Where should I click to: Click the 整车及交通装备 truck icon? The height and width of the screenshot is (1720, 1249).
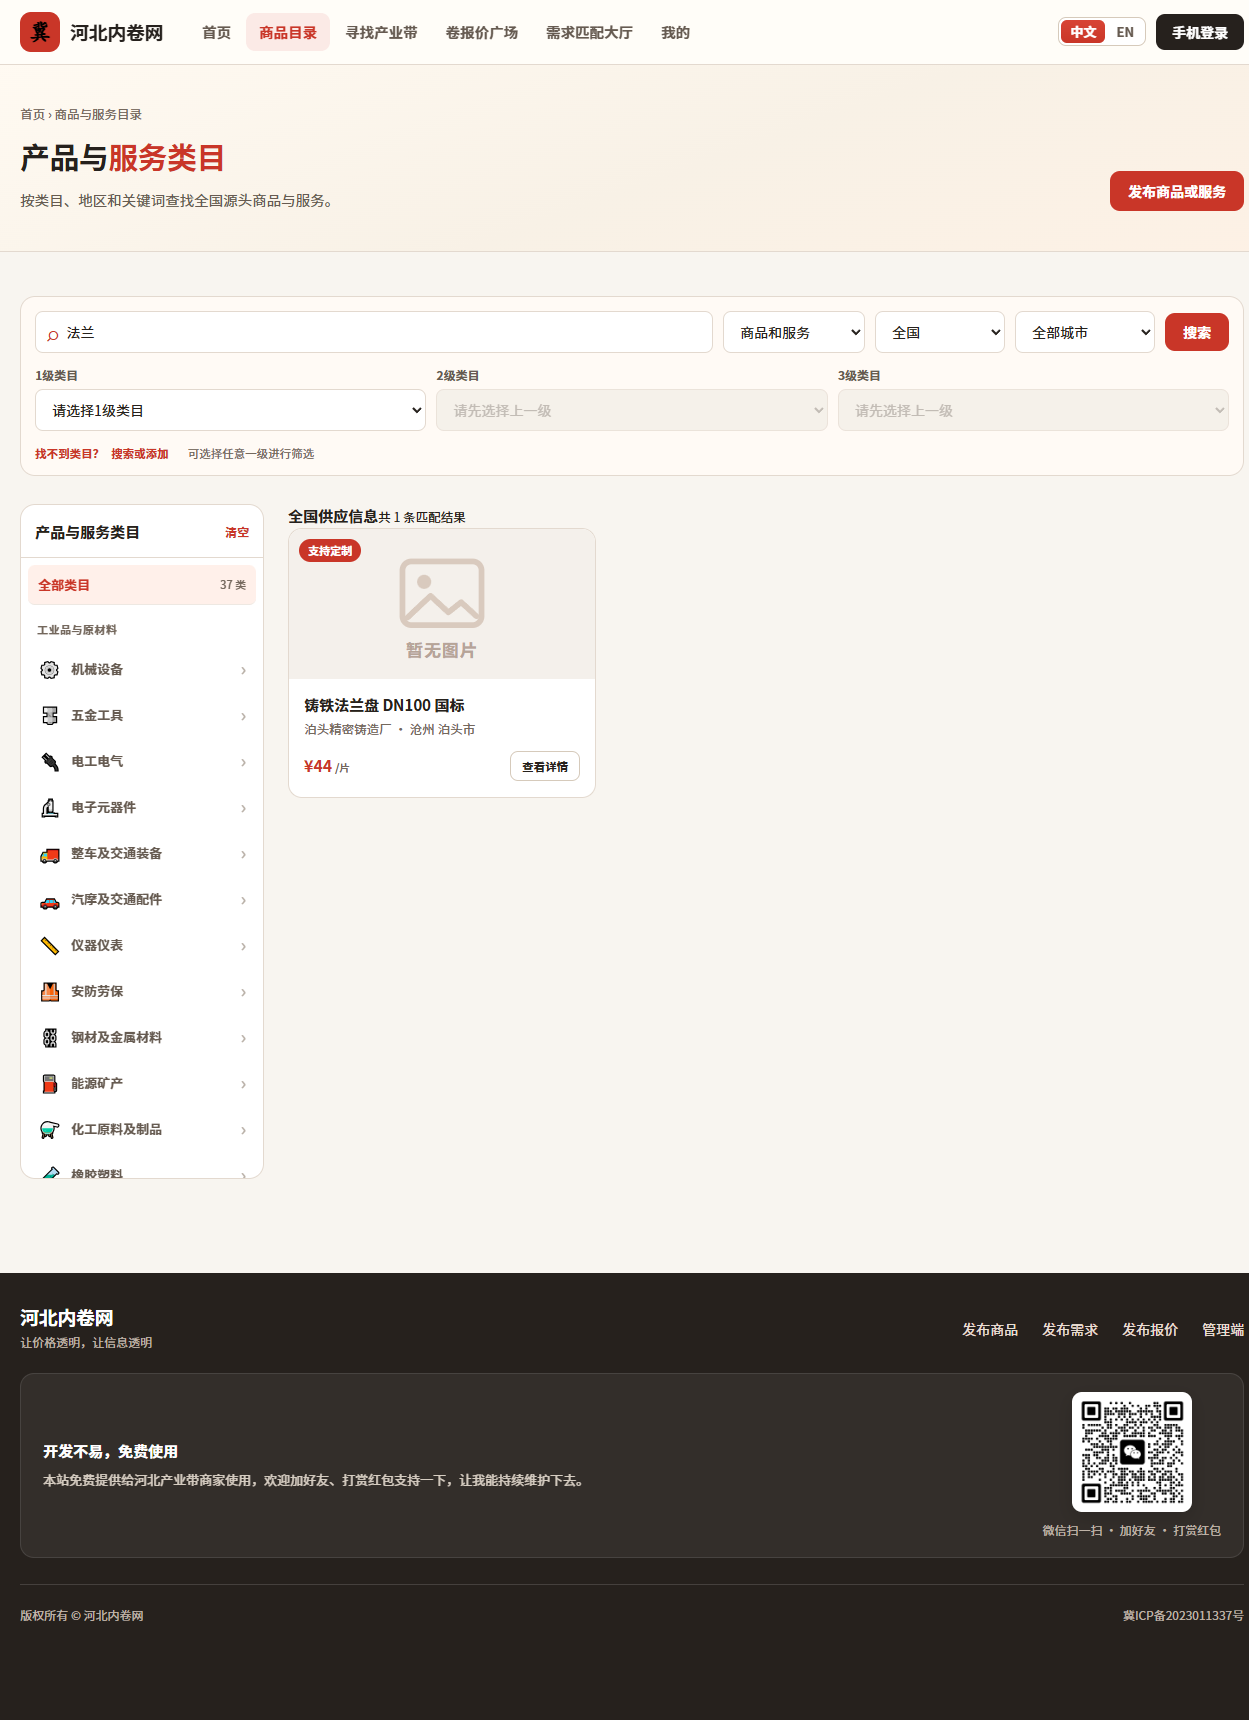click(49, 854)
